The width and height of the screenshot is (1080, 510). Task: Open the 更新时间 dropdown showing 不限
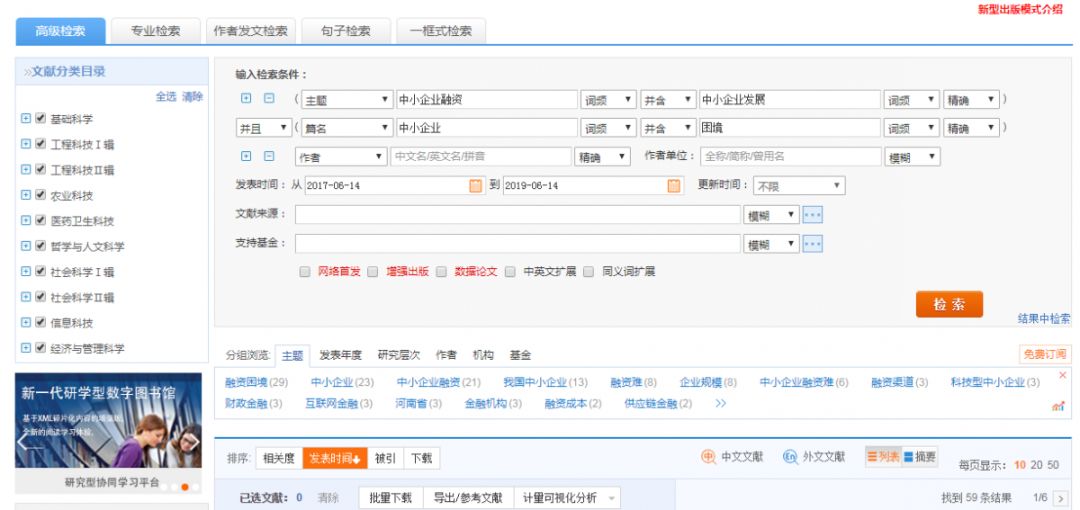click(x=799, y=185)
